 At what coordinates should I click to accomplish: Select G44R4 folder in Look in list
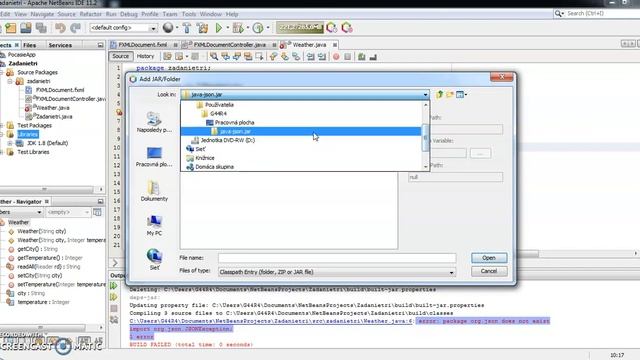click(218, 113)
